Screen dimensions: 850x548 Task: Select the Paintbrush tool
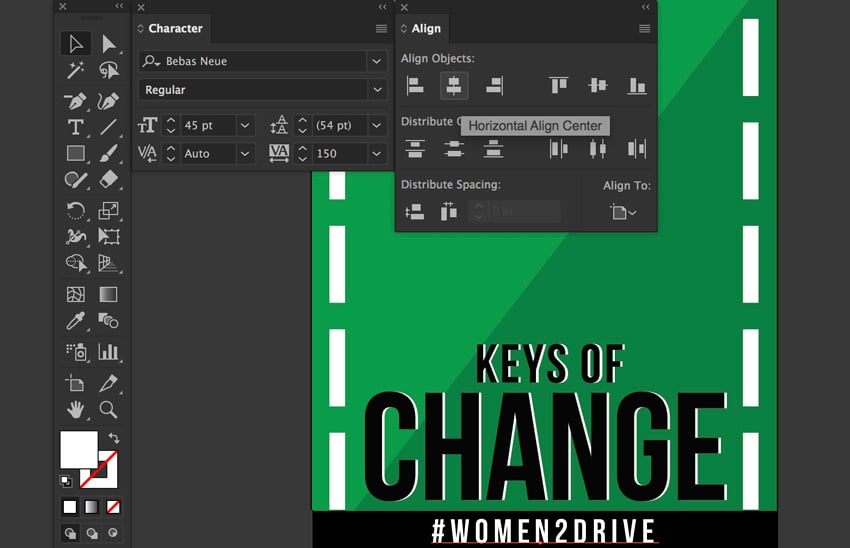click(x=108, y=153)
